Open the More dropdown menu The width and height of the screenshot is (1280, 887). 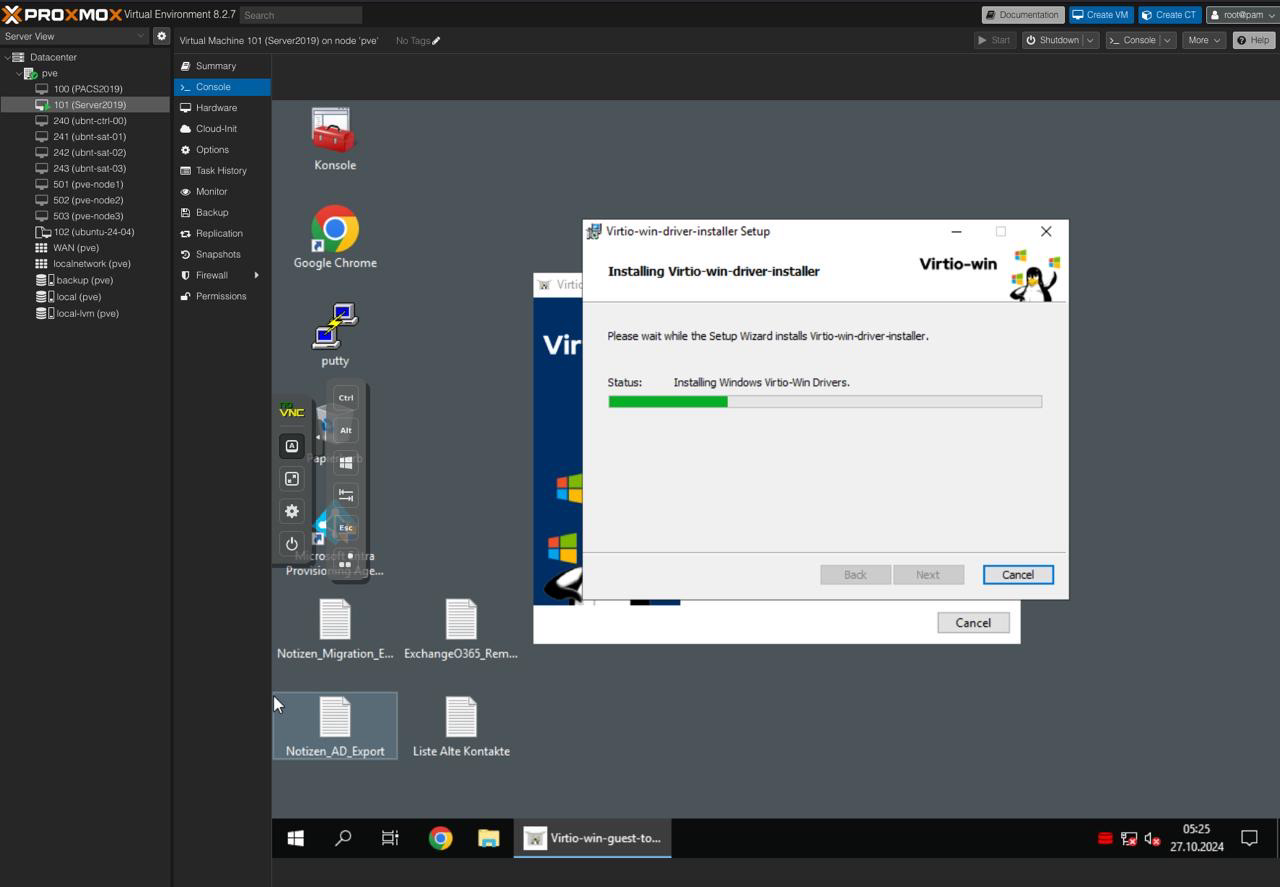(x=1203, y=40)
